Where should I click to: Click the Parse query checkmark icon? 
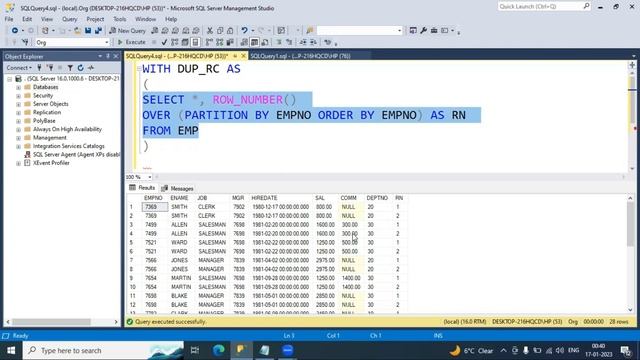(164, 42)
